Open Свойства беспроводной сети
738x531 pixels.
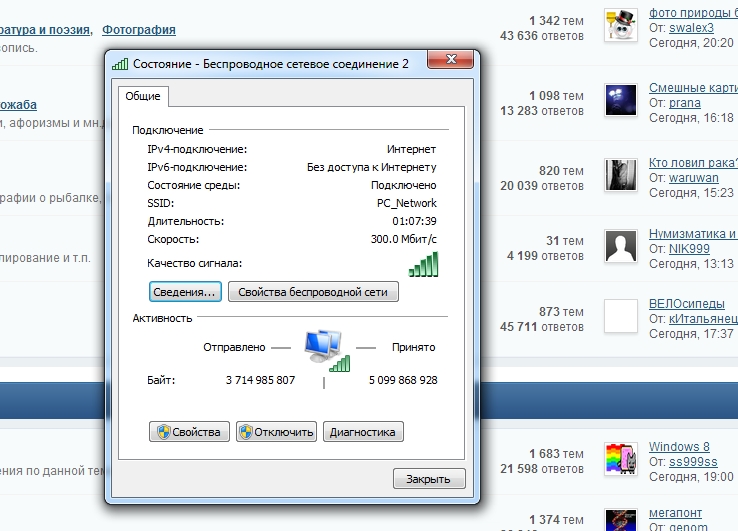313,292
